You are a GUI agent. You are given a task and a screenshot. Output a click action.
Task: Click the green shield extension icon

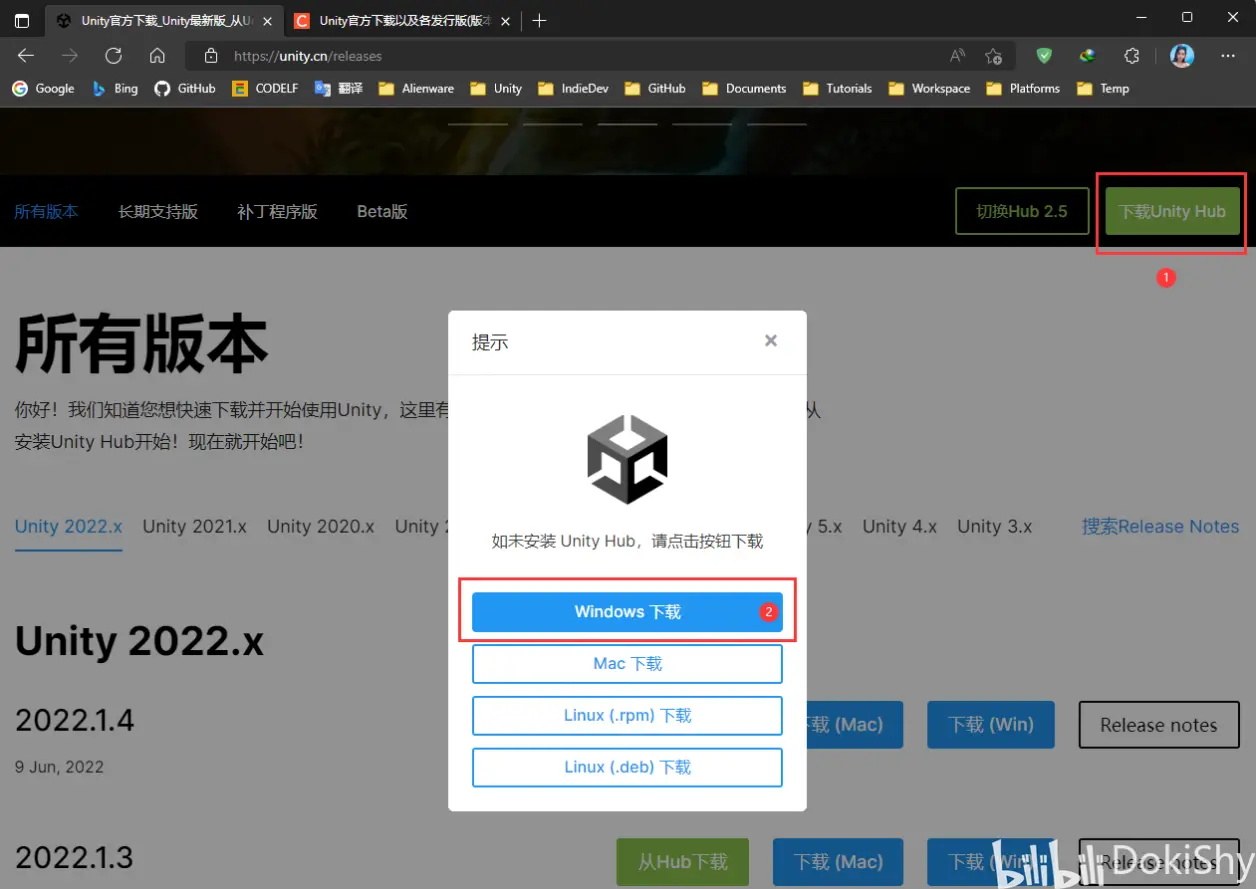(1044, 56)
